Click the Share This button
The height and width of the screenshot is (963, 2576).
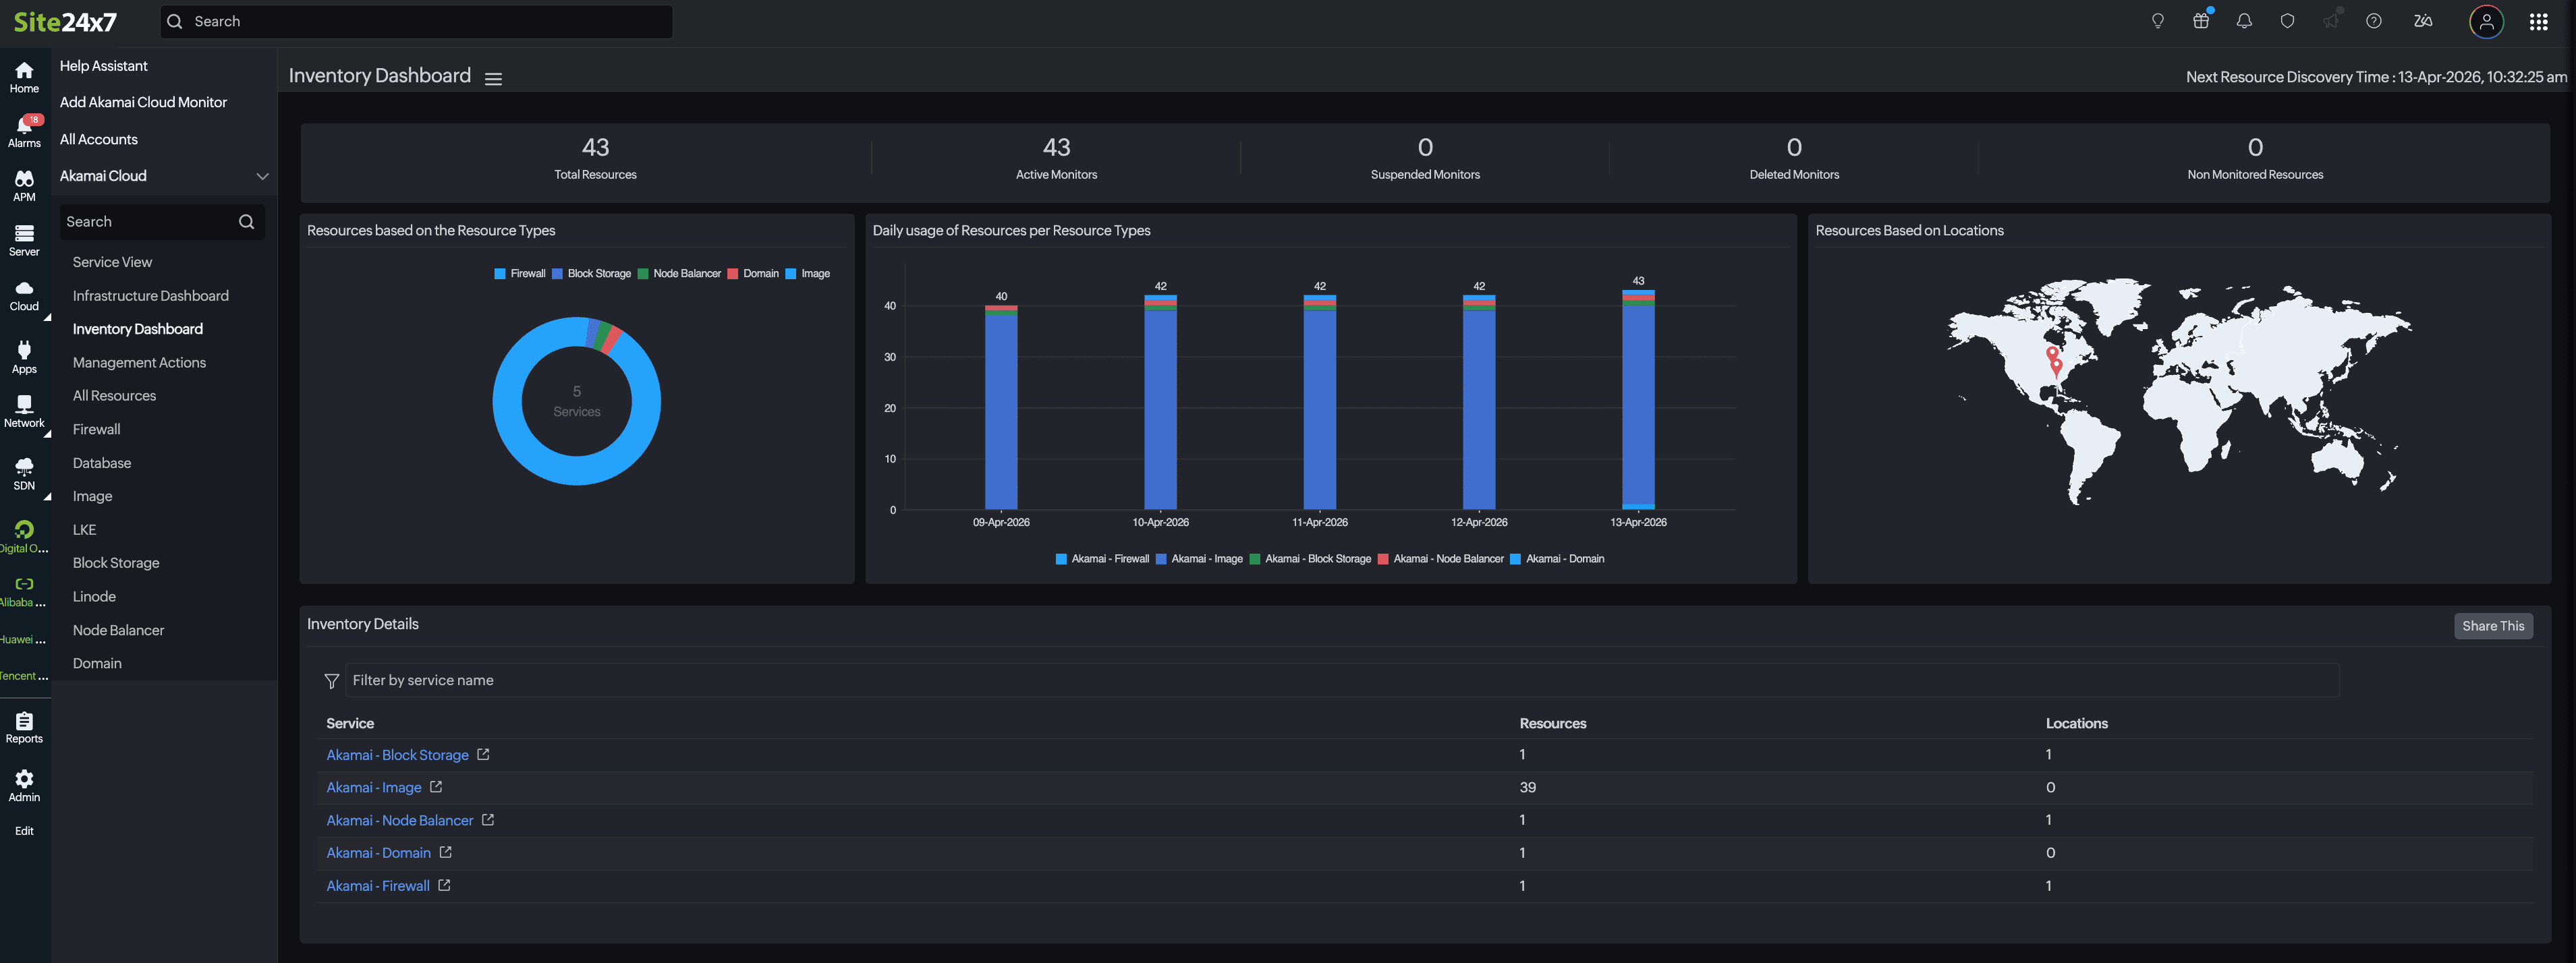coord(2493,625)
